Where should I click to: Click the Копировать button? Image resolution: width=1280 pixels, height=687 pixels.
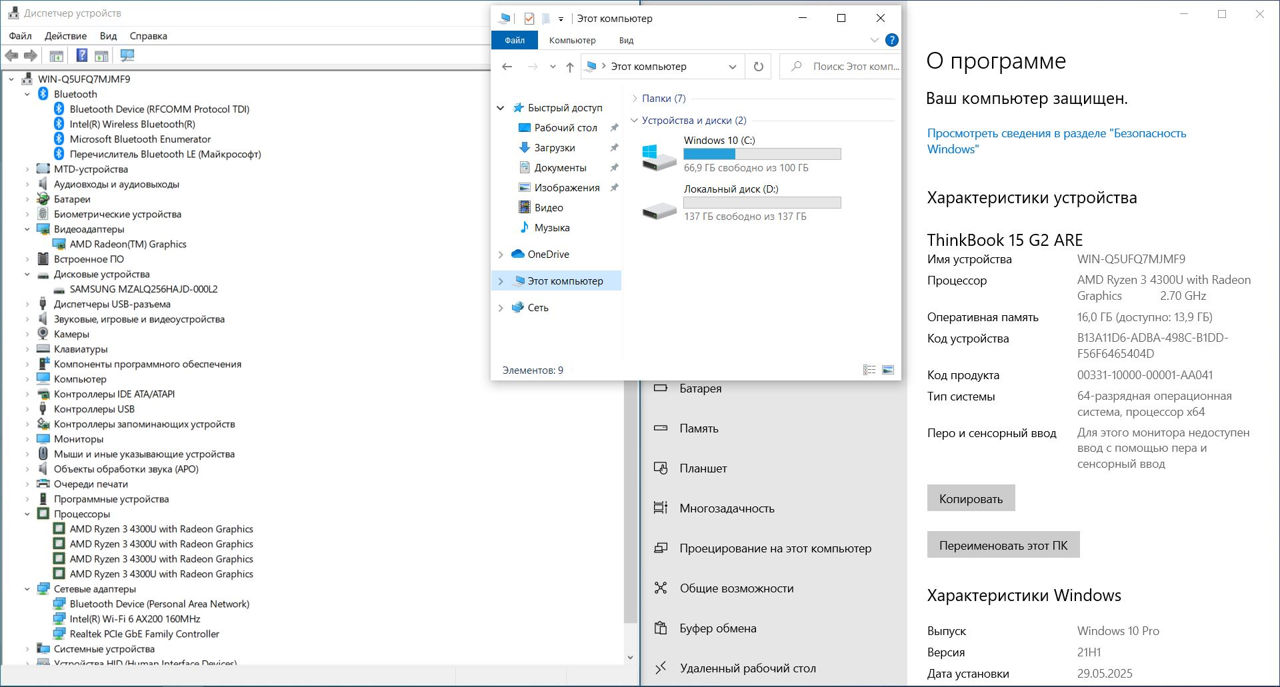click(970, 498)
